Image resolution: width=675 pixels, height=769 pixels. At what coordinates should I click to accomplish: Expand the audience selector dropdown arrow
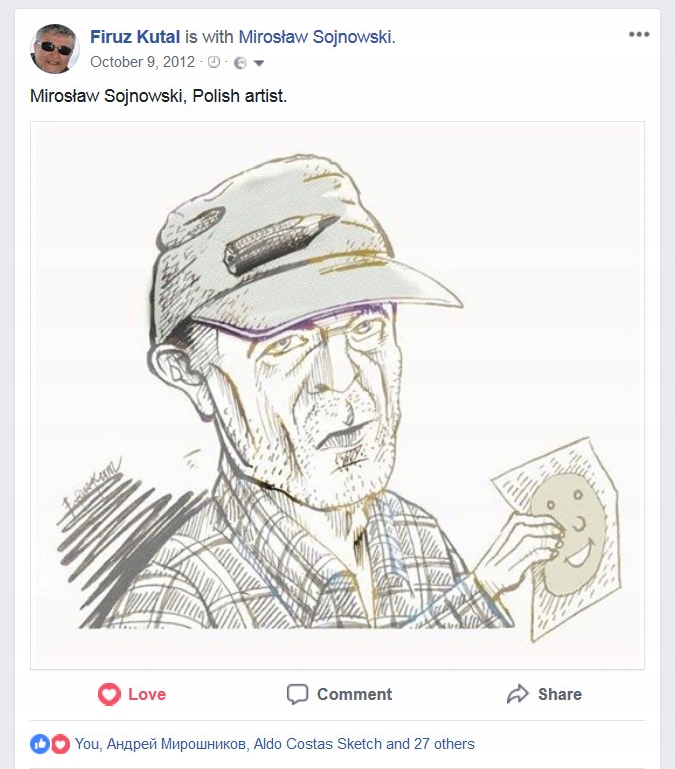(259, 63)
